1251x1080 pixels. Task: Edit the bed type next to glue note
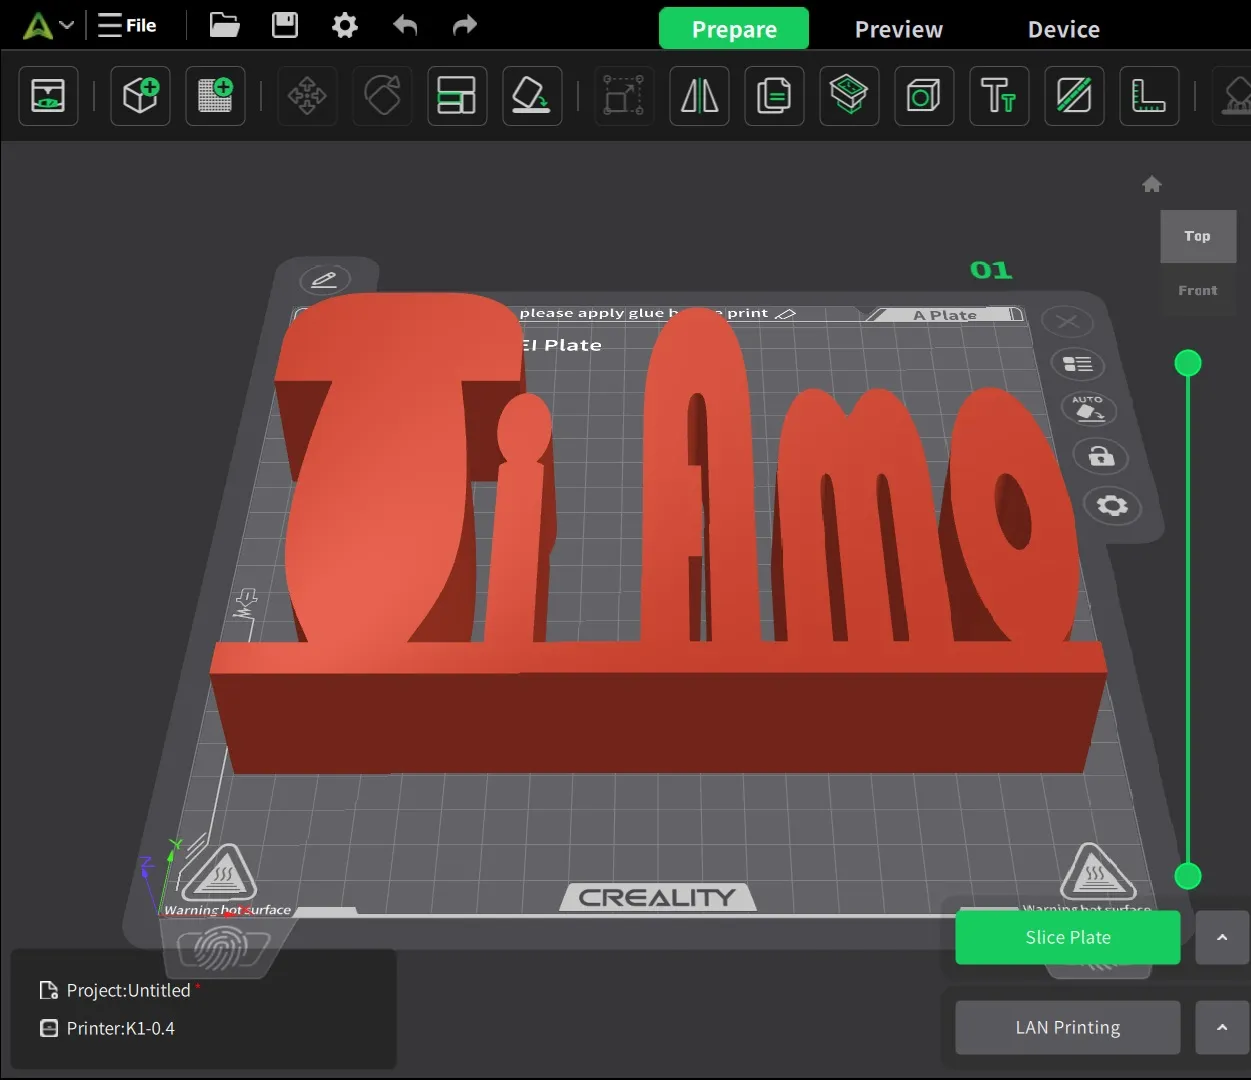786,314
